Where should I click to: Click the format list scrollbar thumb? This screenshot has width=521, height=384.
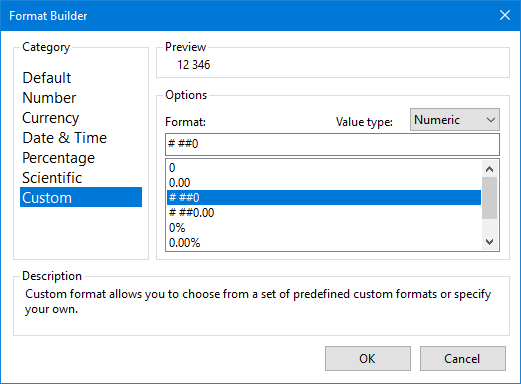tap(489, 198)
